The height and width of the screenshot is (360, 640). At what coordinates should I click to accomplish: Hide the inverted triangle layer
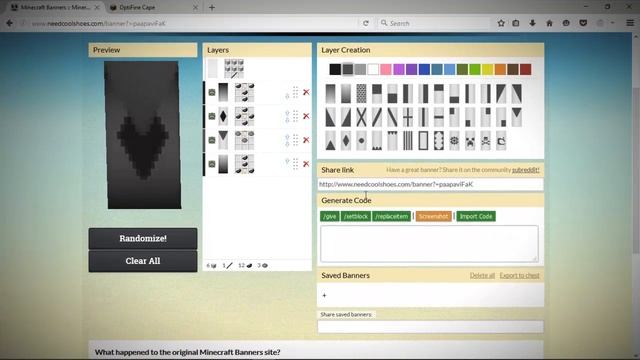tap(212, 140)
